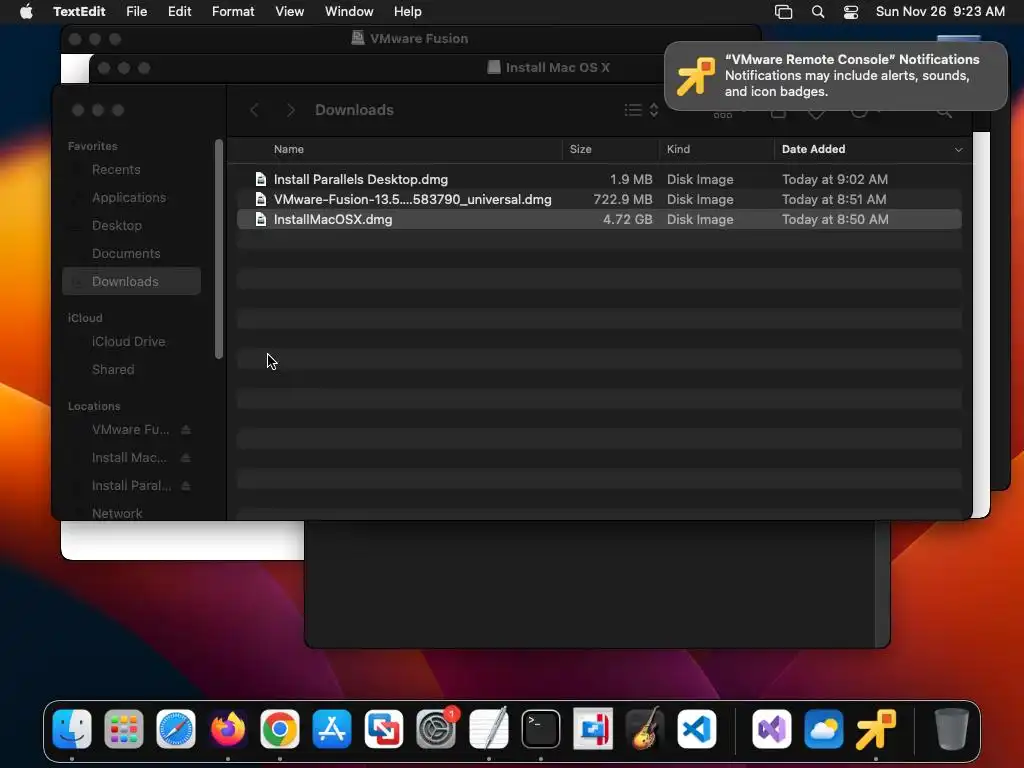
Task: Open Terminal from the Dock
Action: pos(541,729)
